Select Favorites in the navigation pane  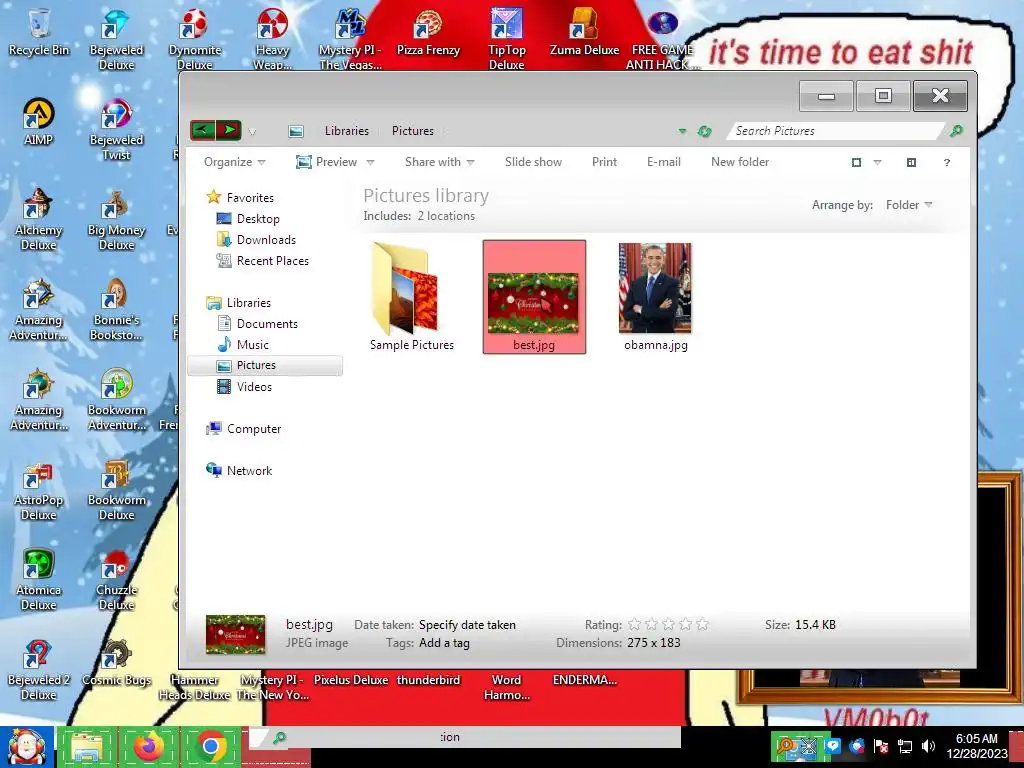pyautogui.click(x=240, y=197)
